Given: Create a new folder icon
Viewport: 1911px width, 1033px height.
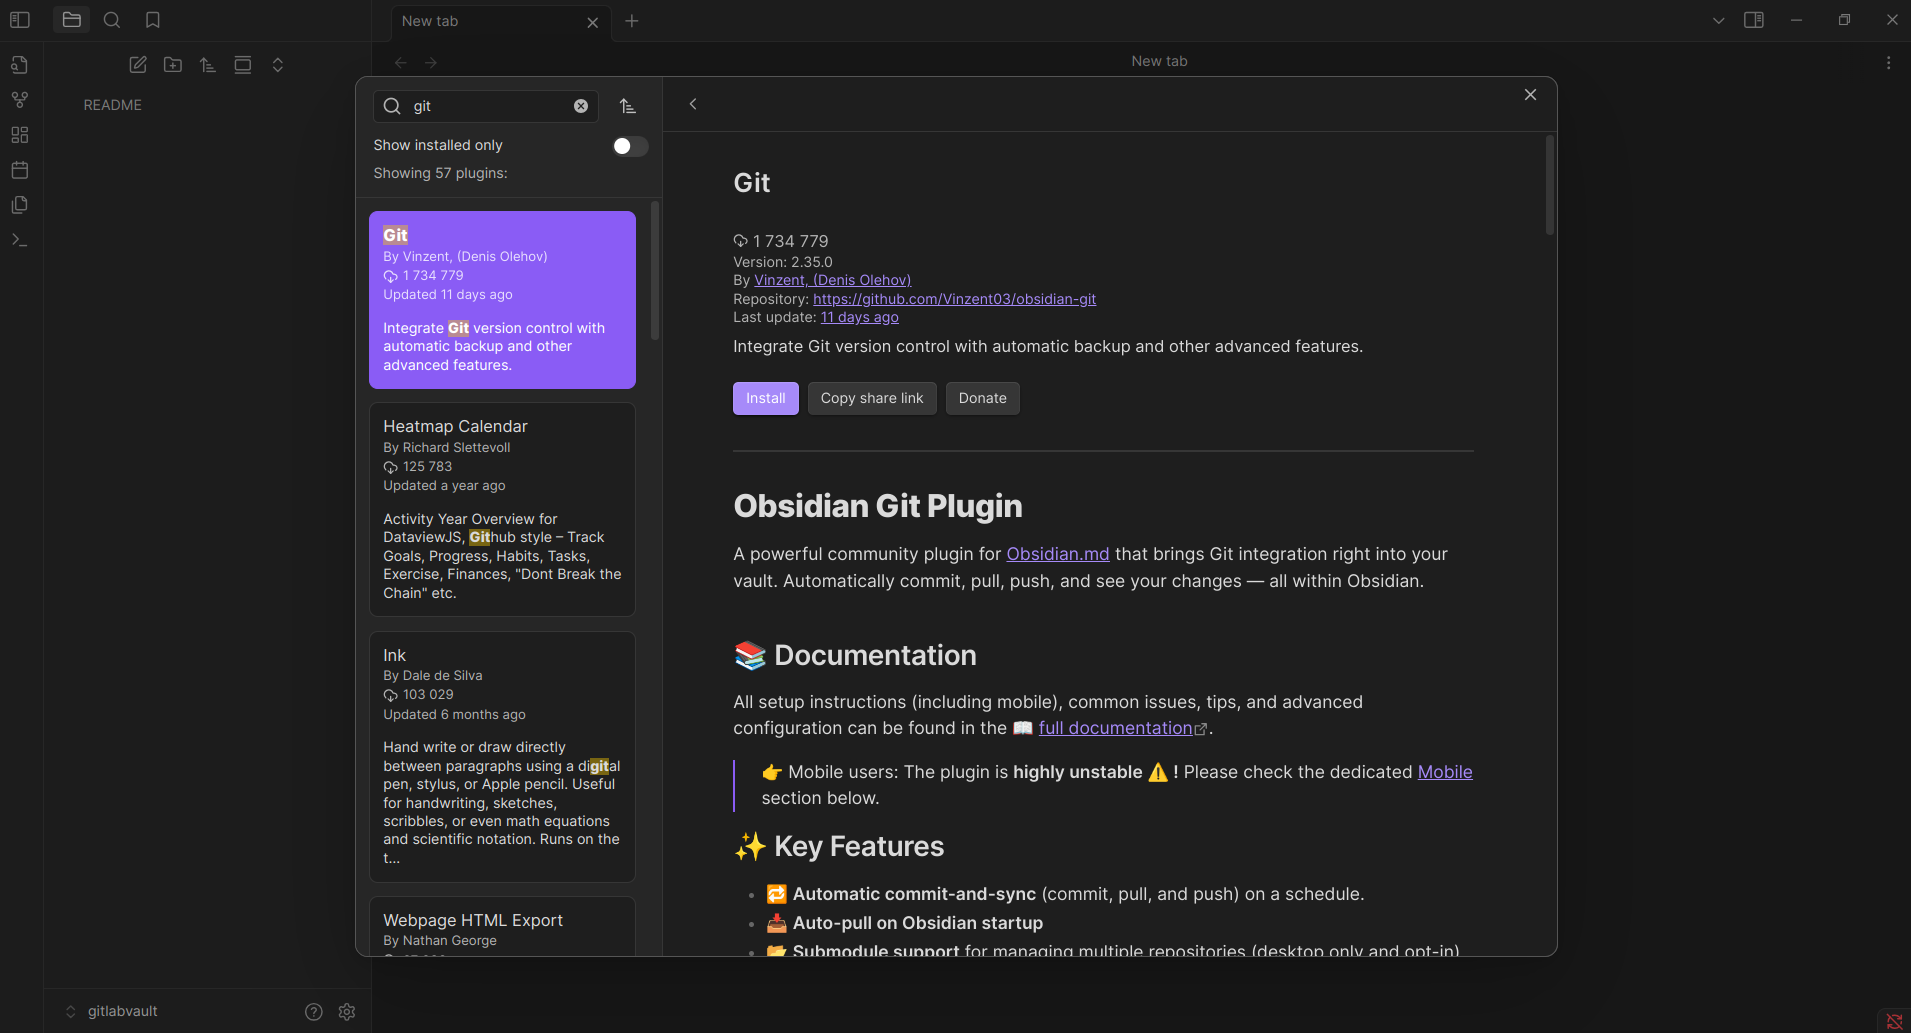Looking at the screenshot, I should point(173,65).
